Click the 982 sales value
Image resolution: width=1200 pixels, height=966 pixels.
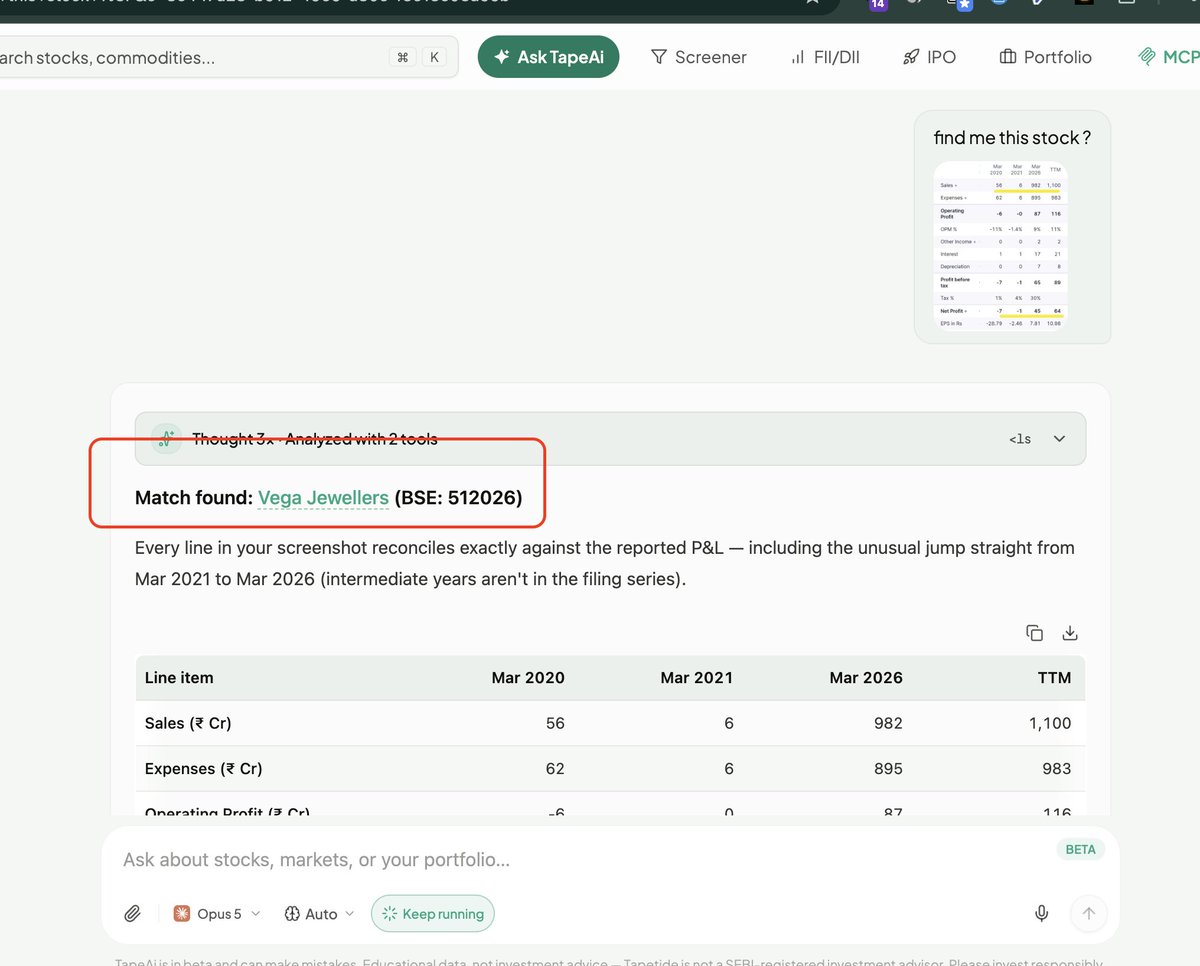coord(887,723)
